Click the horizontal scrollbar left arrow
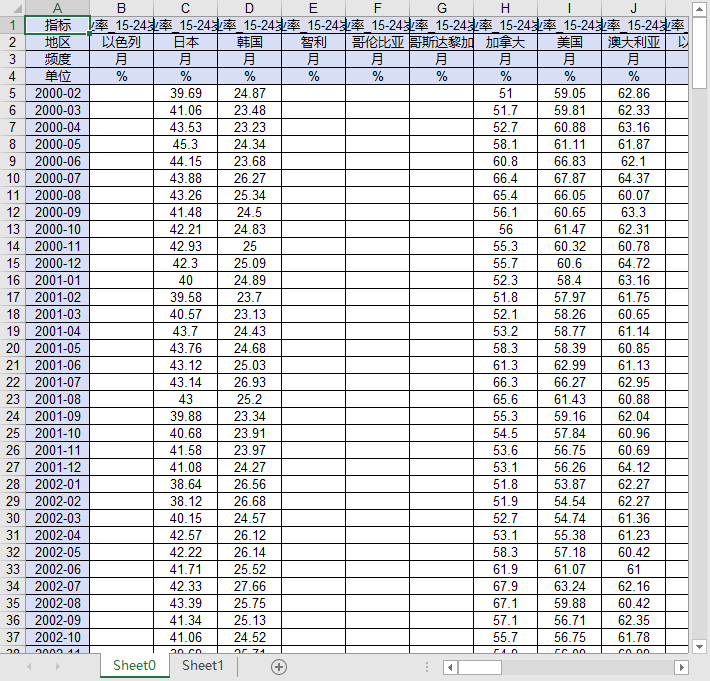710x681 pixels. click(450, 667)
